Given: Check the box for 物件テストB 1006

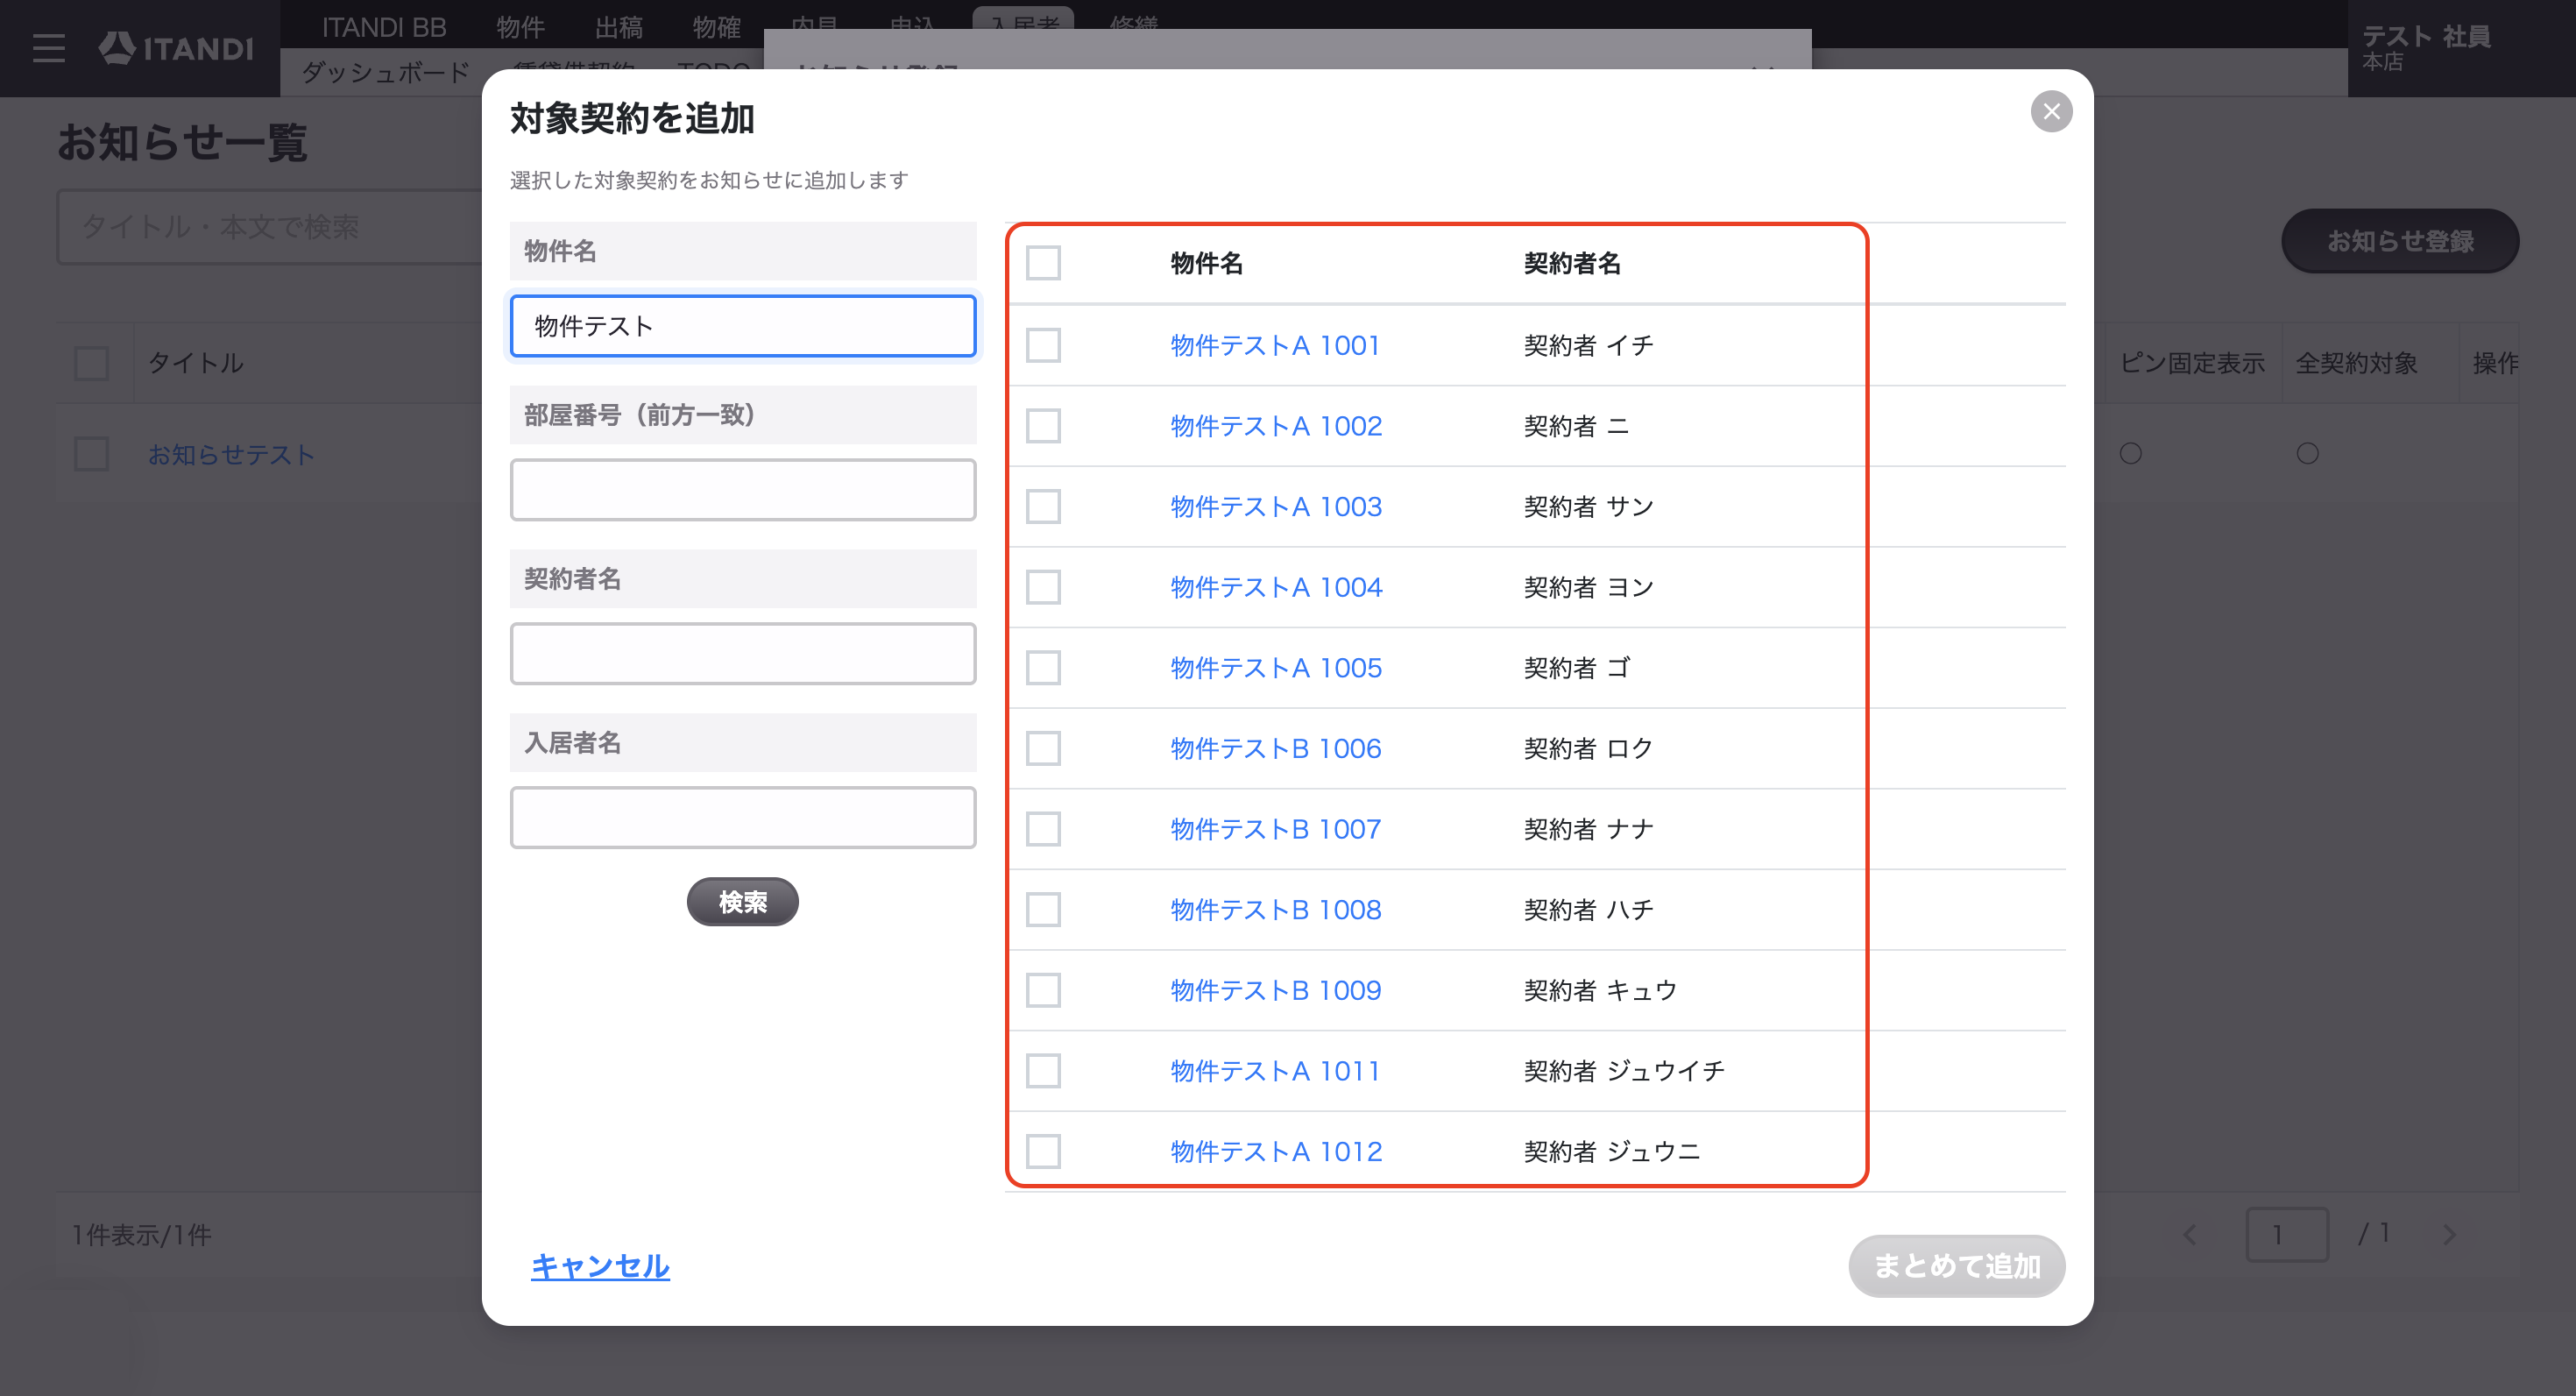Looking at the screenshot, I should click(1043, 748).
